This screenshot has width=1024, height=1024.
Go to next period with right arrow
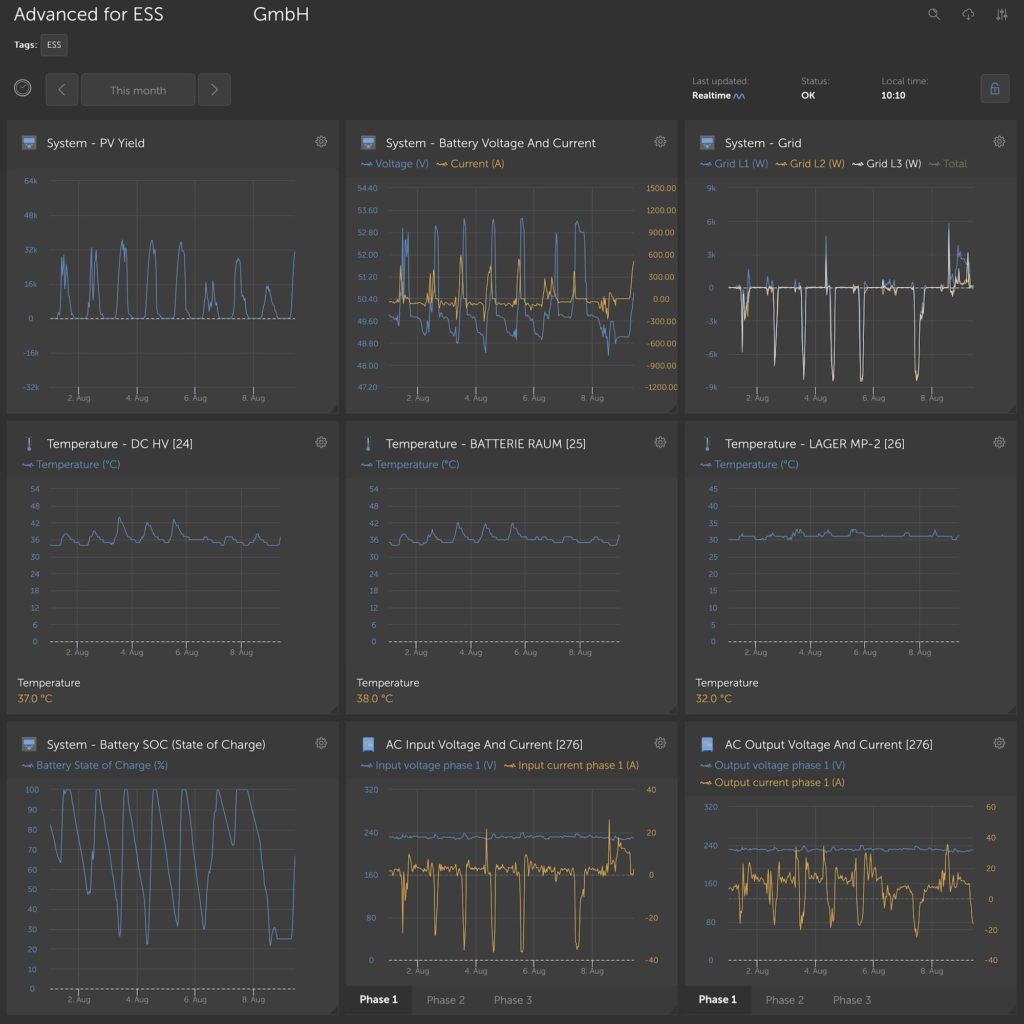[214, 89]
